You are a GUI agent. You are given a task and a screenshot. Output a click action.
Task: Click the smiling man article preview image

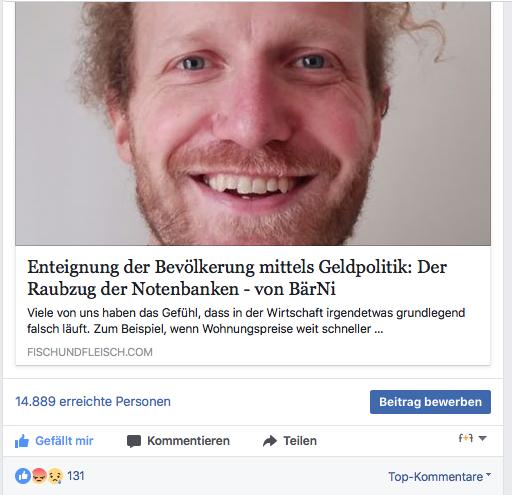(253, 123)
